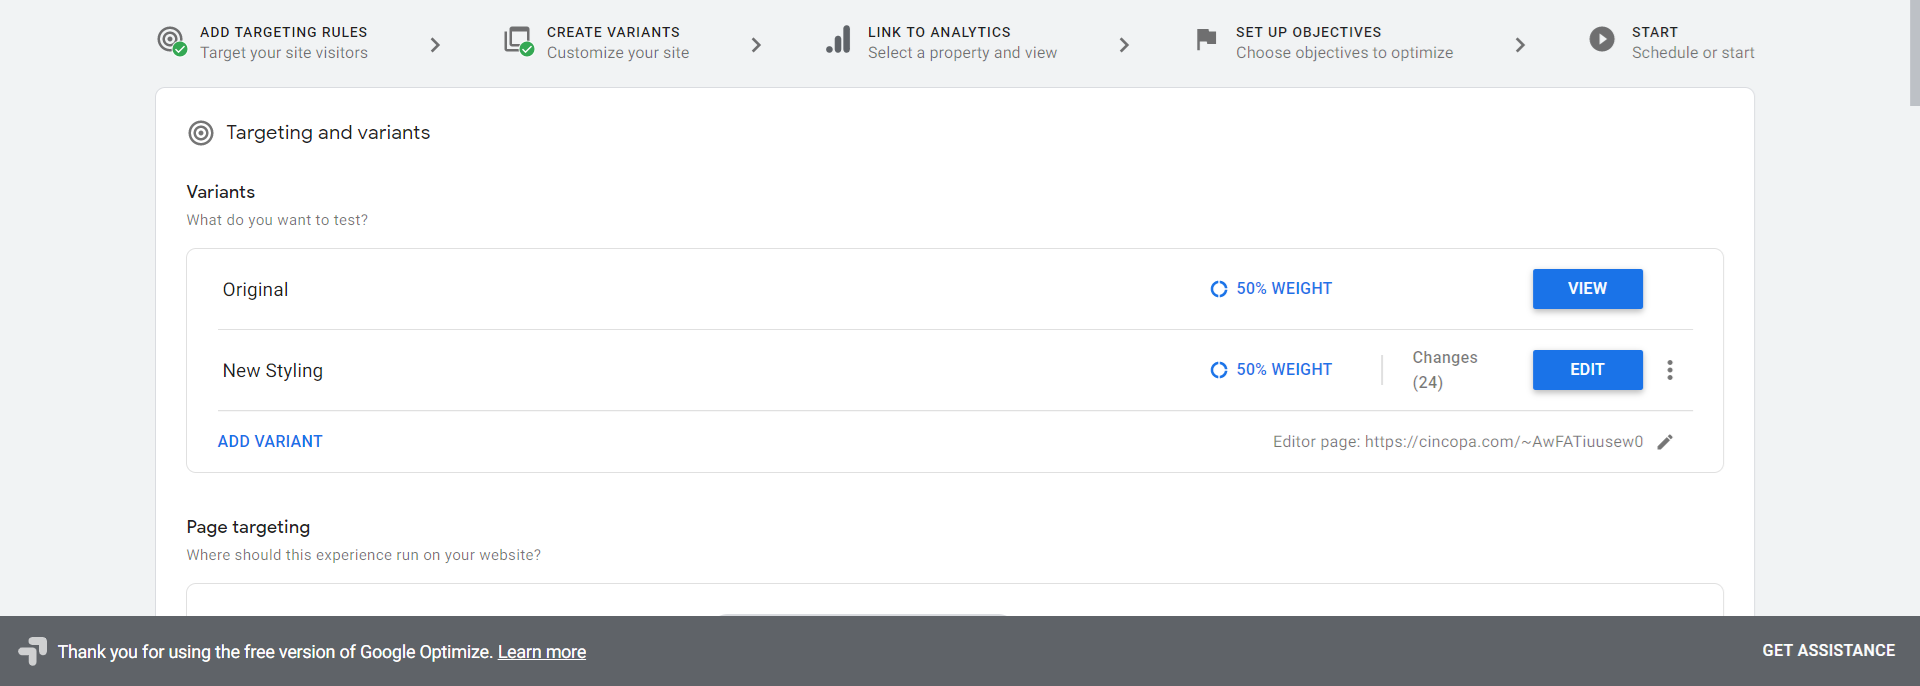This screenshot has width=1920, height=686.
Task: Click the Targeting and variants section icon
Action: click(x=201, y=133)
